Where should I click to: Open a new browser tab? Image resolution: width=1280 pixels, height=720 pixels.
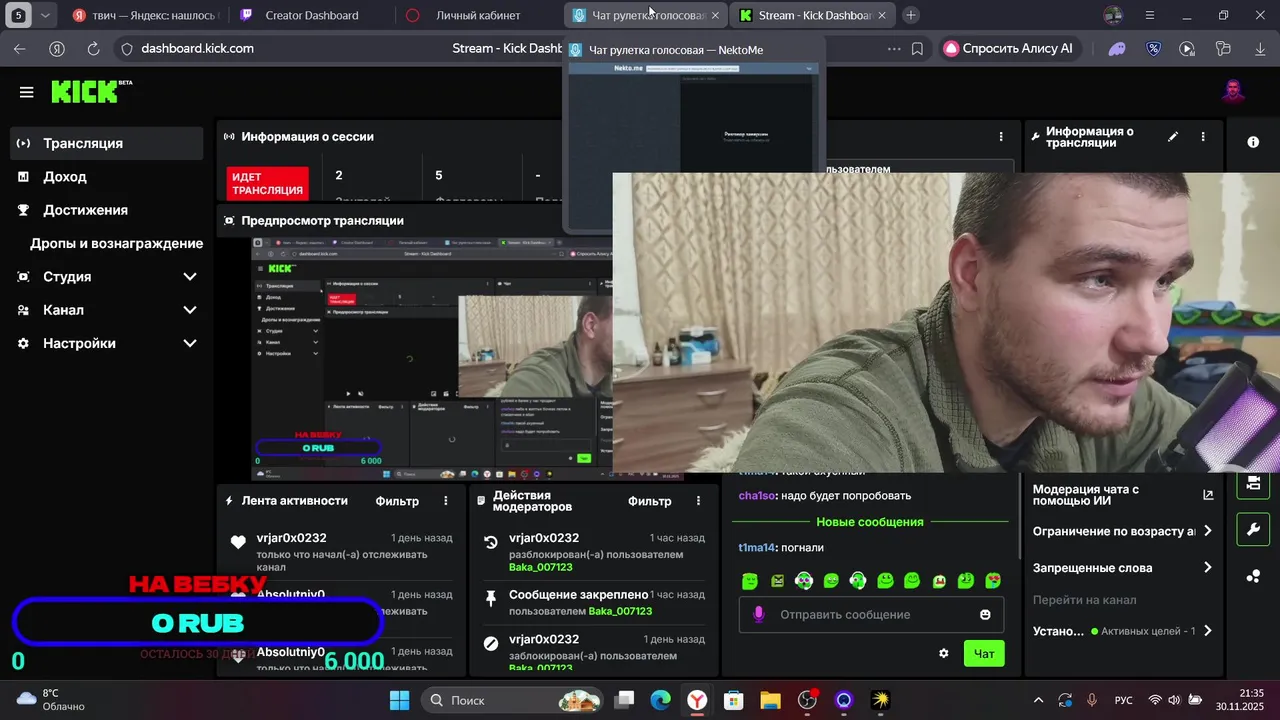point(911,15)
